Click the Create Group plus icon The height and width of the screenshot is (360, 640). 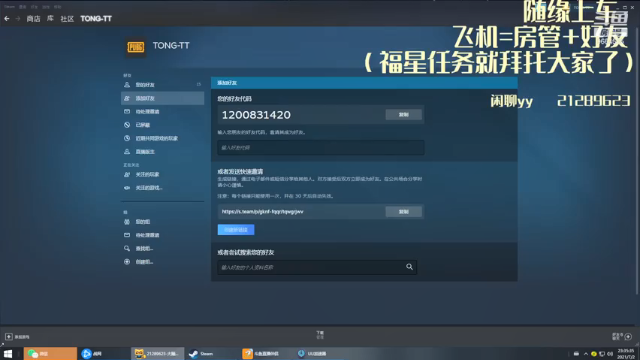(127, 262)
